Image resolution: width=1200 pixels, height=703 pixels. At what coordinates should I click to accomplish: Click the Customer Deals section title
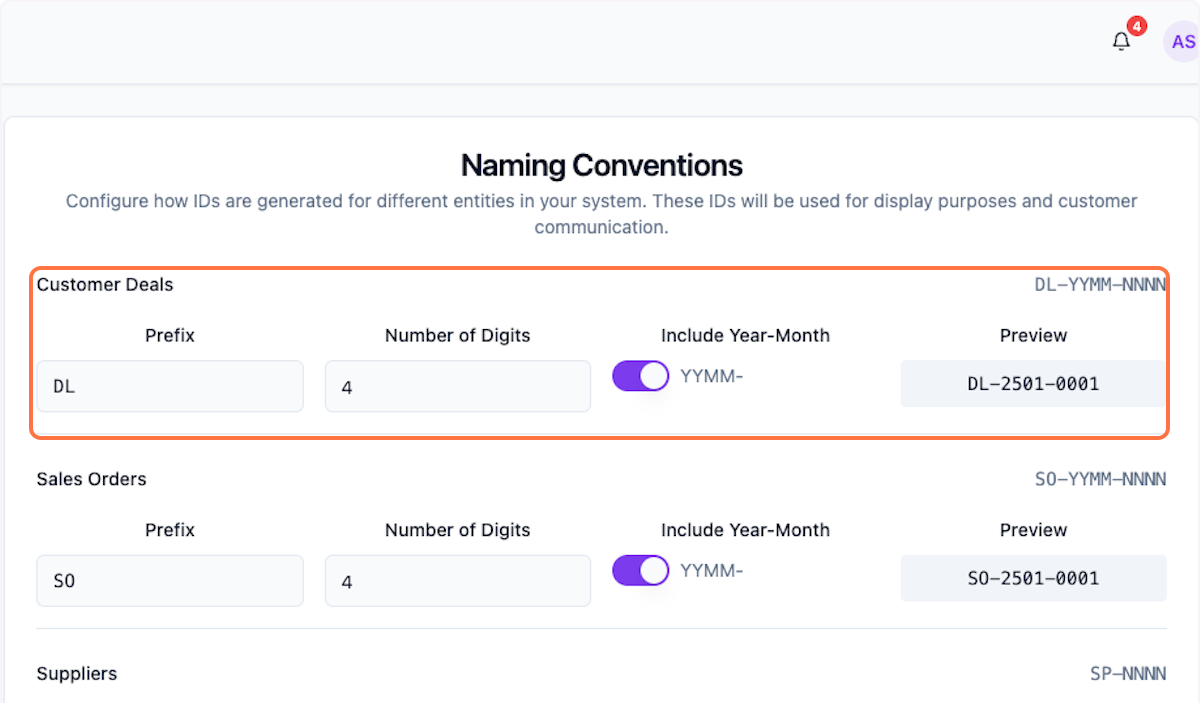click(x=105, y=285)
